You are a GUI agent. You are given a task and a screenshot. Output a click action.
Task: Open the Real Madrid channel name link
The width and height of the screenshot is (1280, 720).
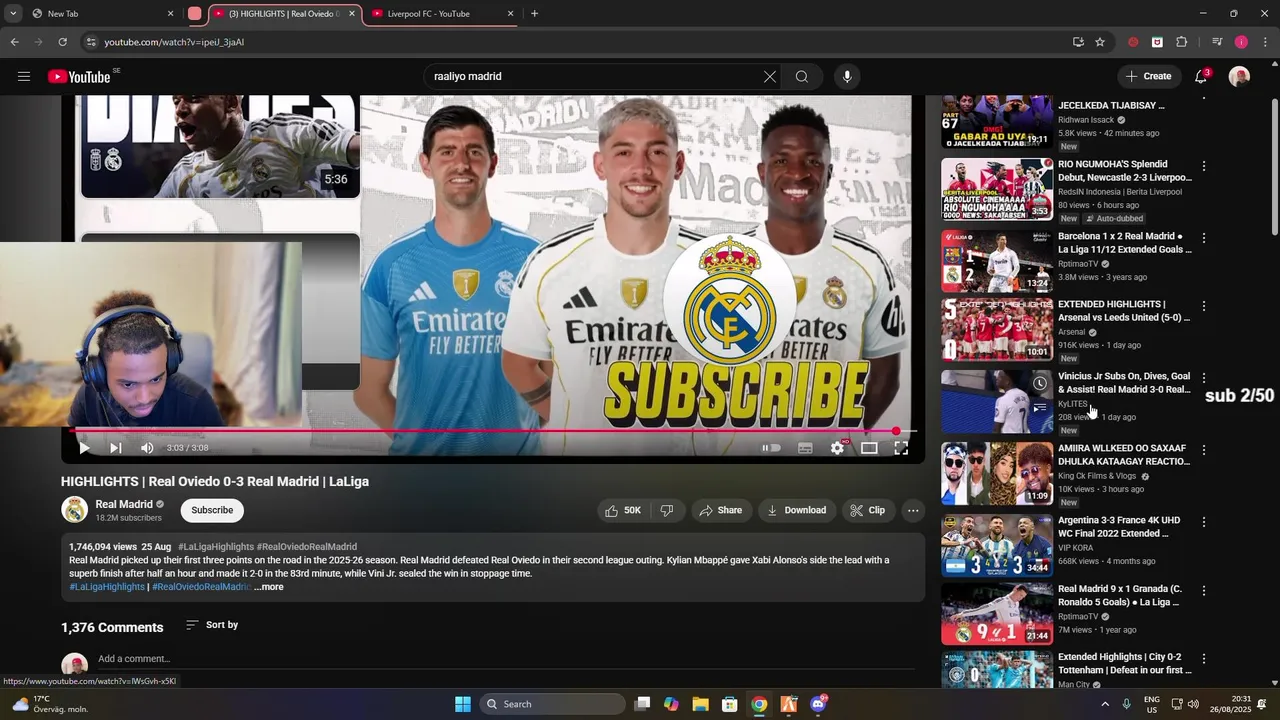[x=124, y=504]
